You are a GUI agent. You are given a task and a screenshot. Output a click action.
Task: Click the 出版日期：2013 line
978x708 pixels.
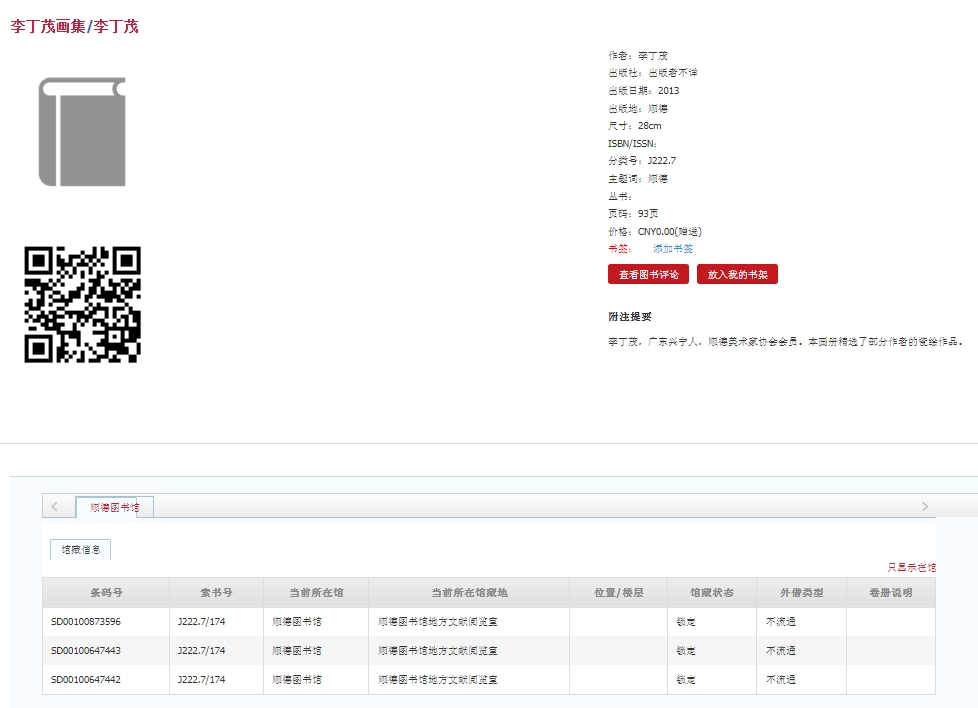[x=644, y=90]
